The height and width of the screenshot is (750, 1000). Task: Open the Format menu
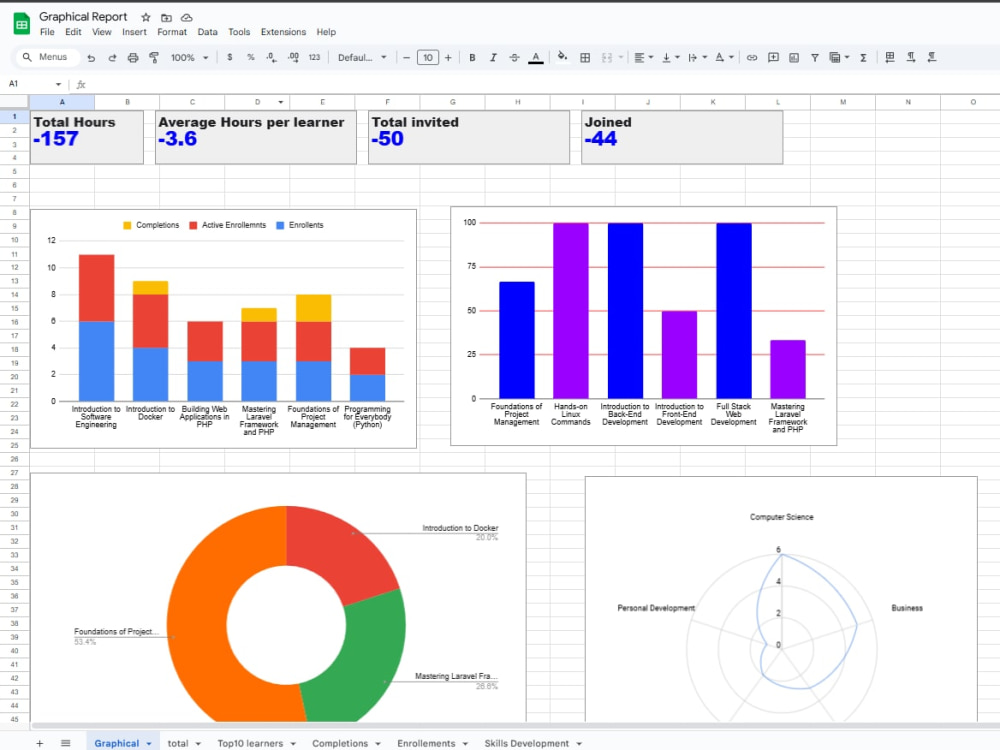[x=172, y=32]
